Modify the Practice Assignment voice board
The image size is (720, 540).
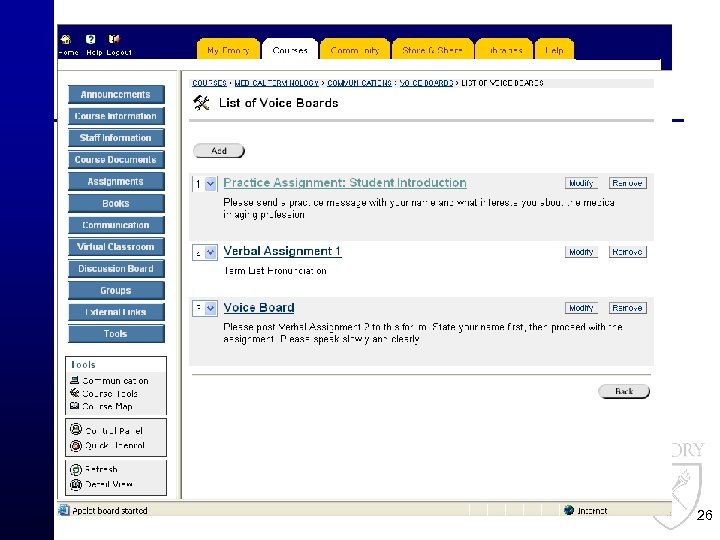pyautogui.click(x=581, y=183)
